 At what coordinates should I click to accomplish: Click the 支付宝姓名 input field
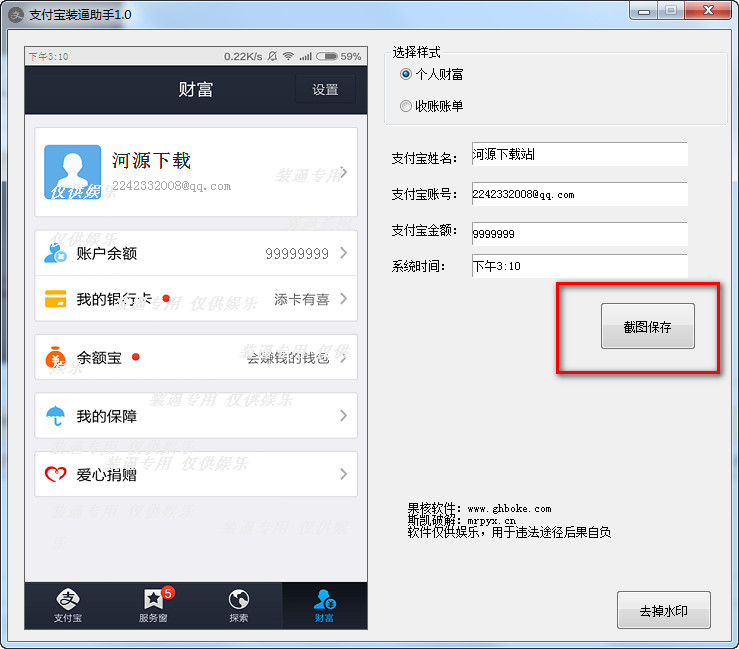(x=579, y=154)
